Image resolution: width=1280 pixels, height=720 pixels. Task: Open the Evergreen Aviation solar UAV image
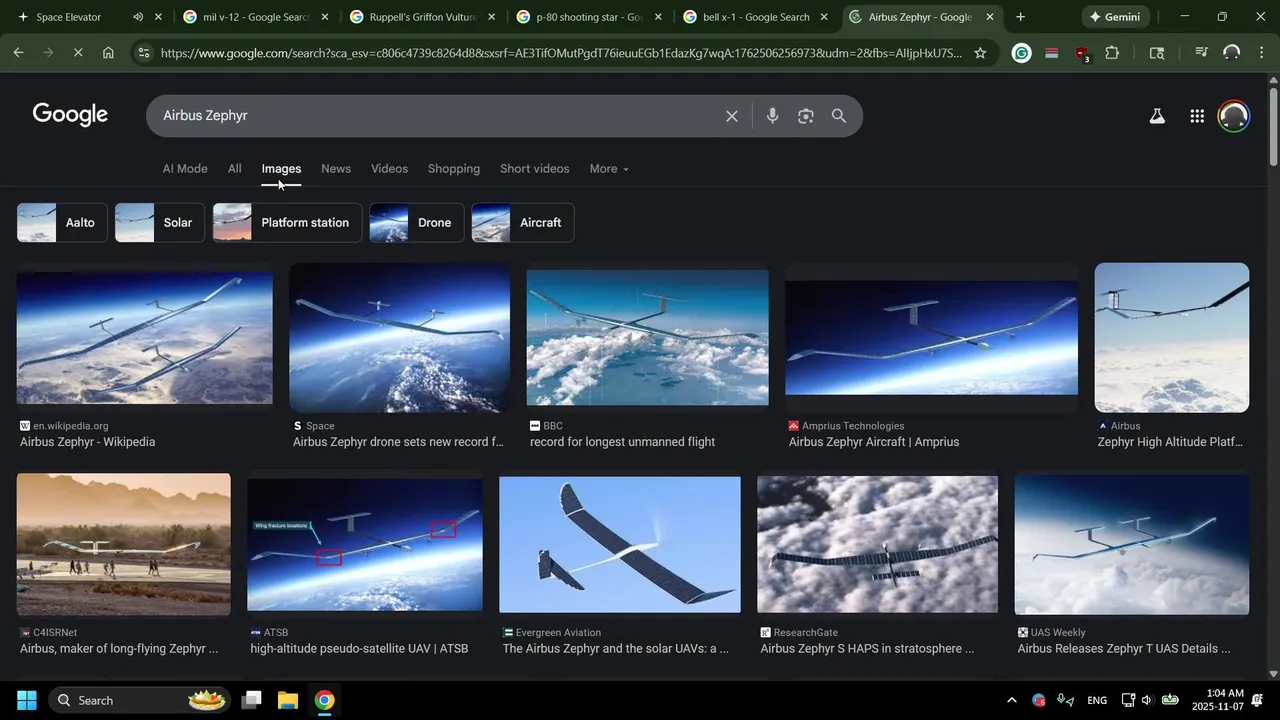tap(620, 544)
